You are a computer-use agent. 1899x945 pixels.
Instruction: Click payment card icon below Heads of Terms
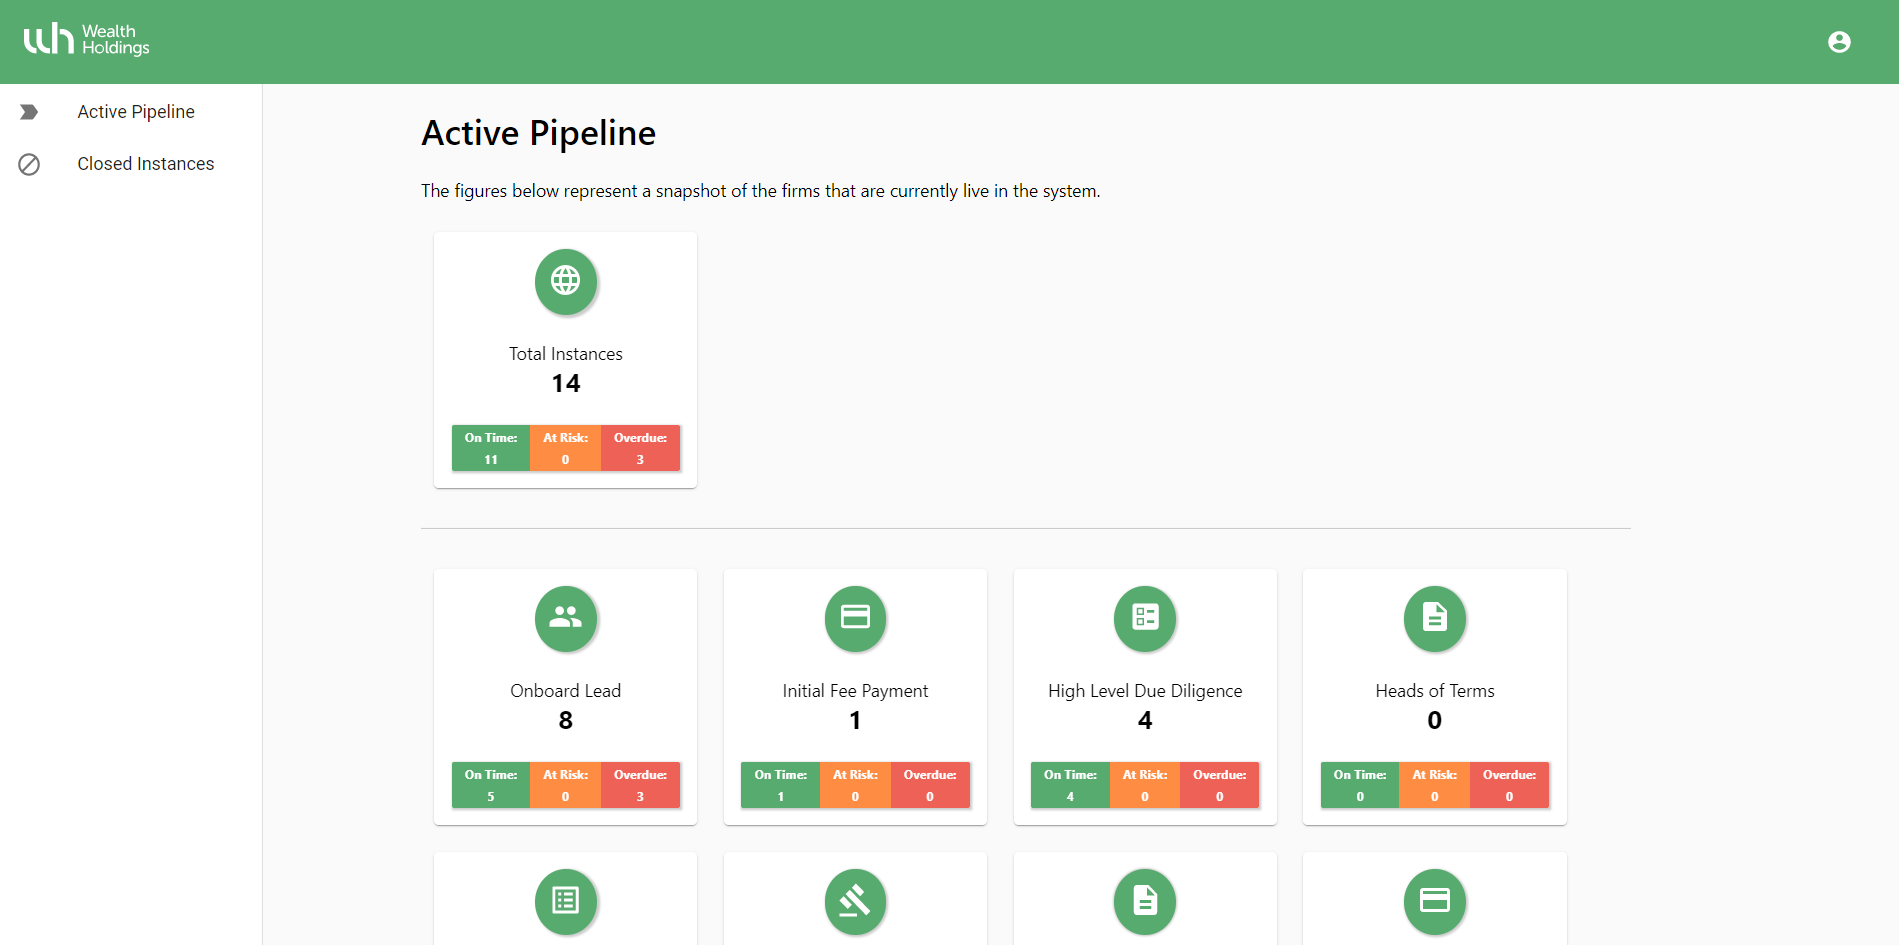click(1435, 900)
